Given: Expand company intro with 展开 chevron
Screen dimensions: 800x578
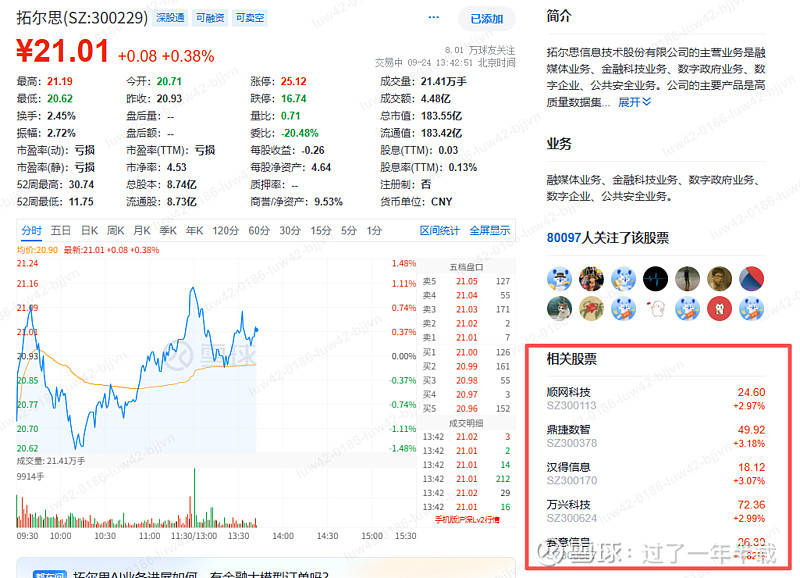Looking at the screenshot, I should coord(634,102).
